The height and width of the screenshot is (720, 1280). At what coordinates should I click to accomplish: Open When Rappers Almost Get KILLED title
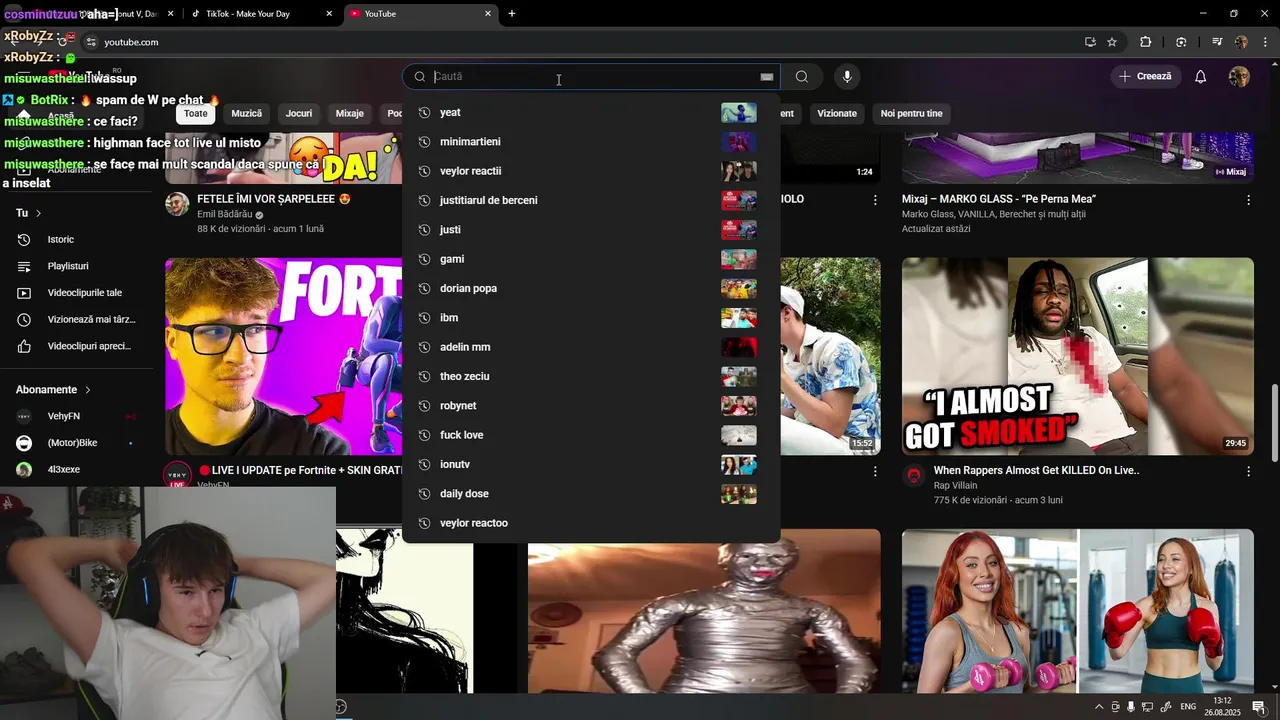coord(1036,470)
